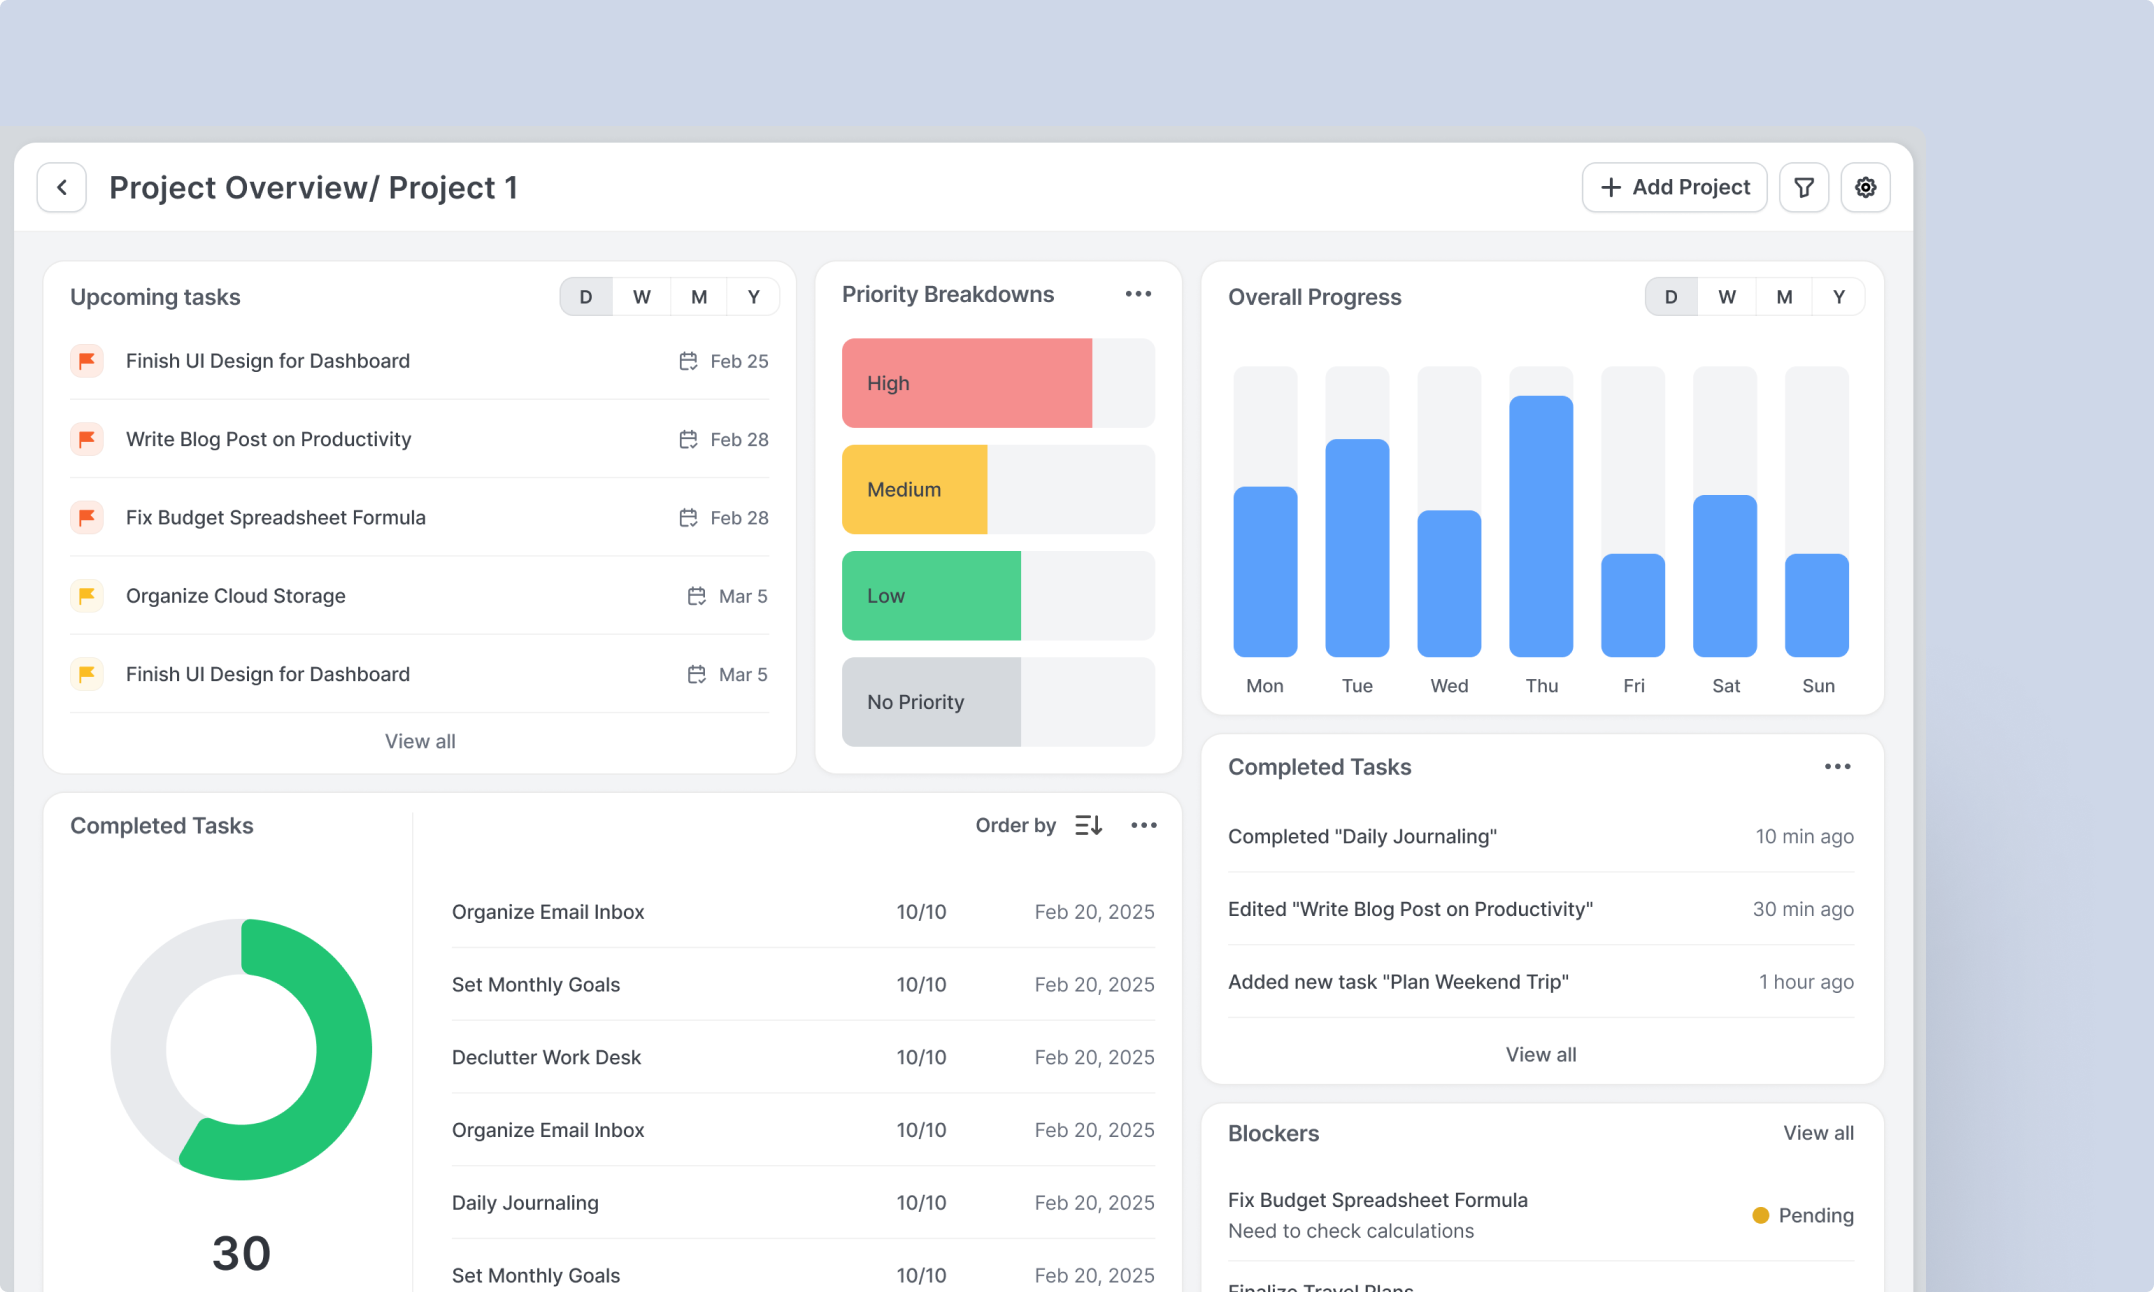The image size is (2154, 1292).
Task: Switch Upcoming tasks to W view
Action: (641, 297)
